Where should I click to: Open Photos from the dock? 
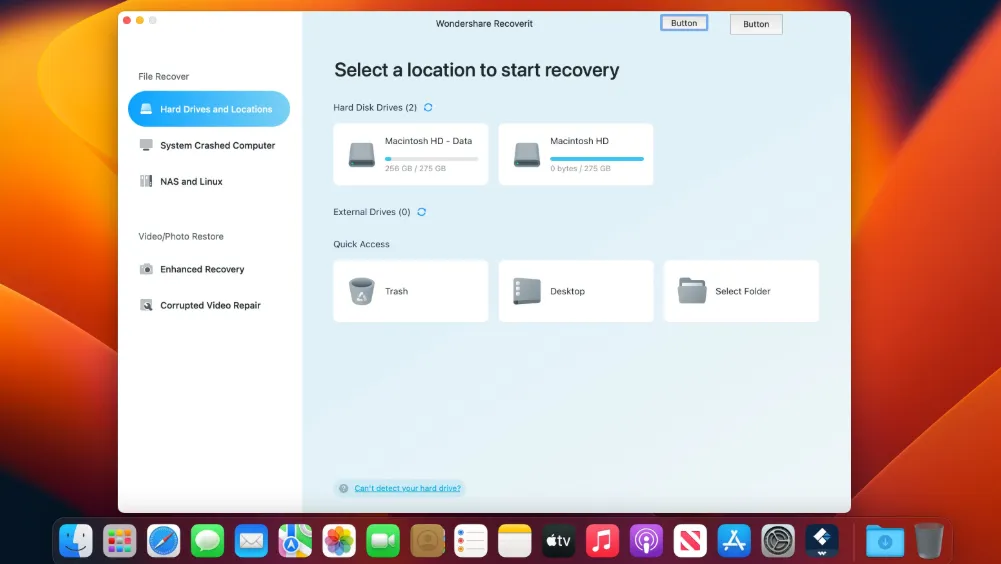tap(339, 541)
